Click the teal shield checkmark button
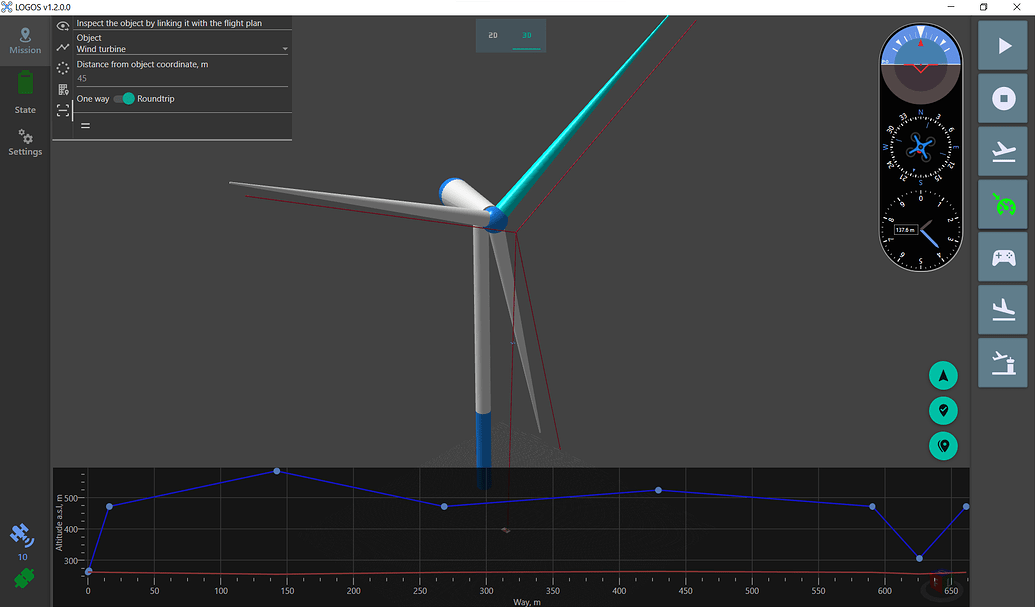Screen dimensions: 1035x607 [x=943, y=411]
